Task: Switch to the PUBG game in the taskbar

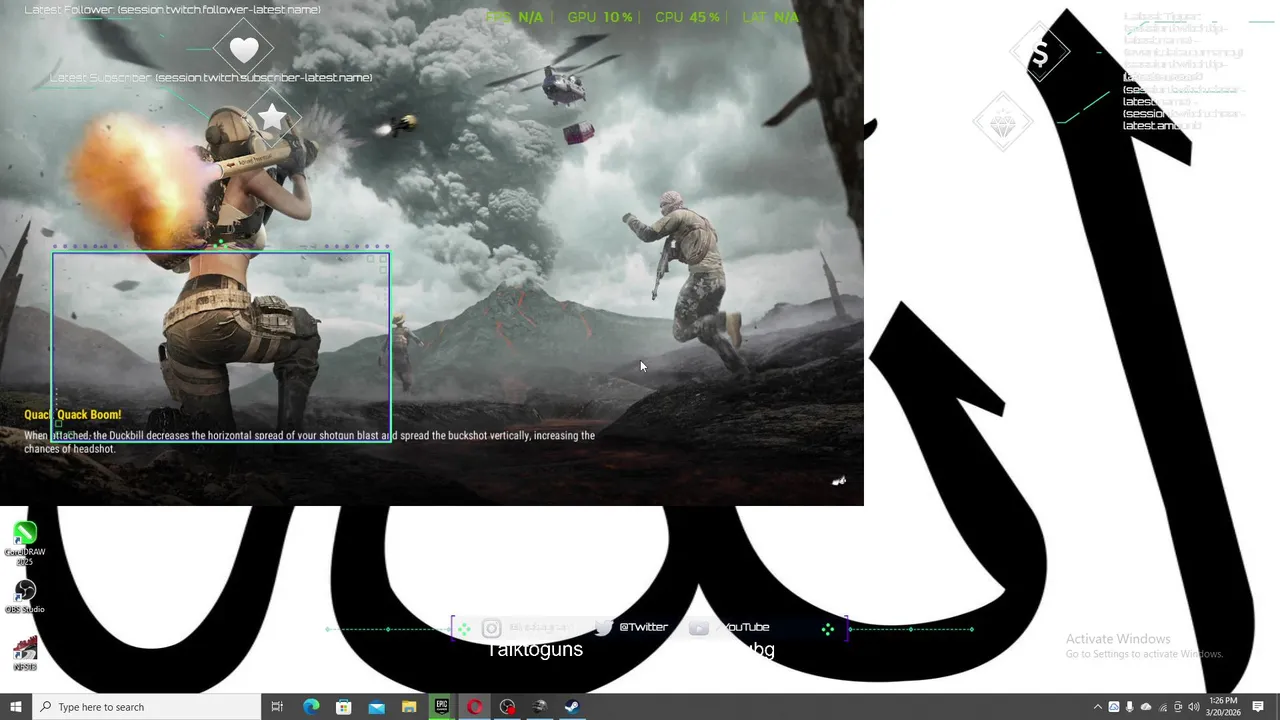Action: pyautogui.click(x=540, y=707)
